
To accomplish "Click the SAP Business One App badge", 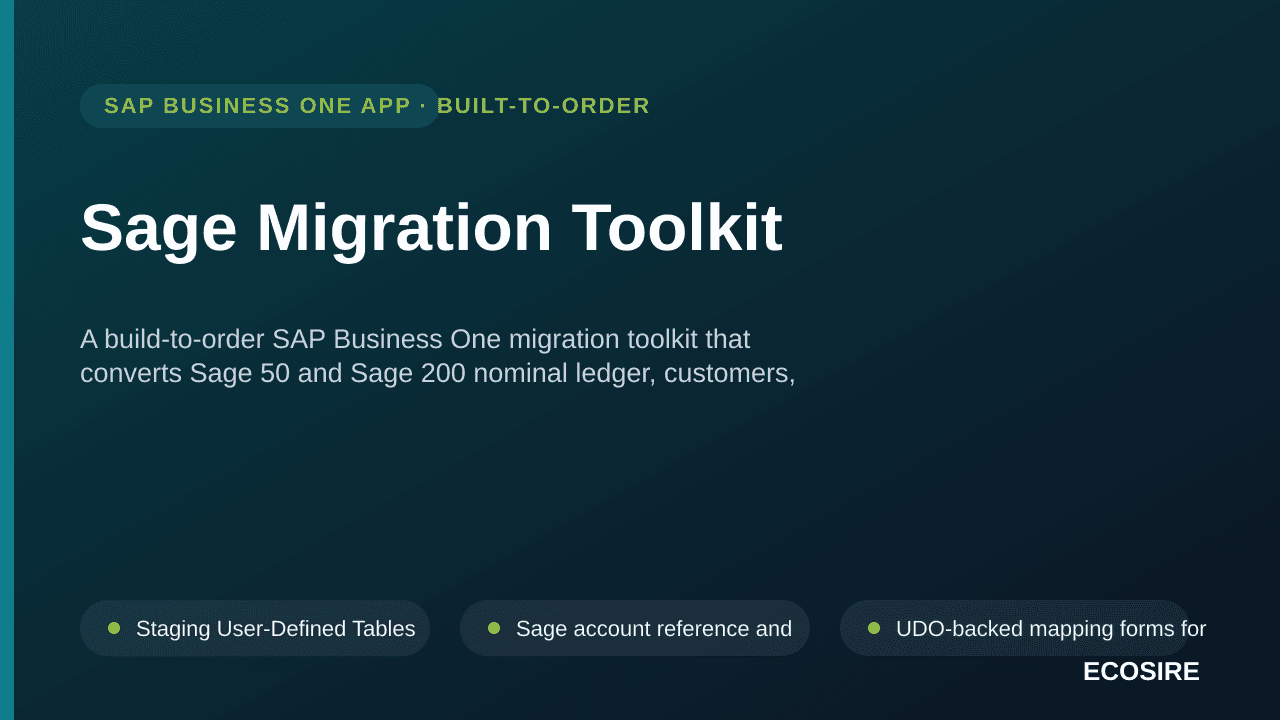I will (259, 106).
